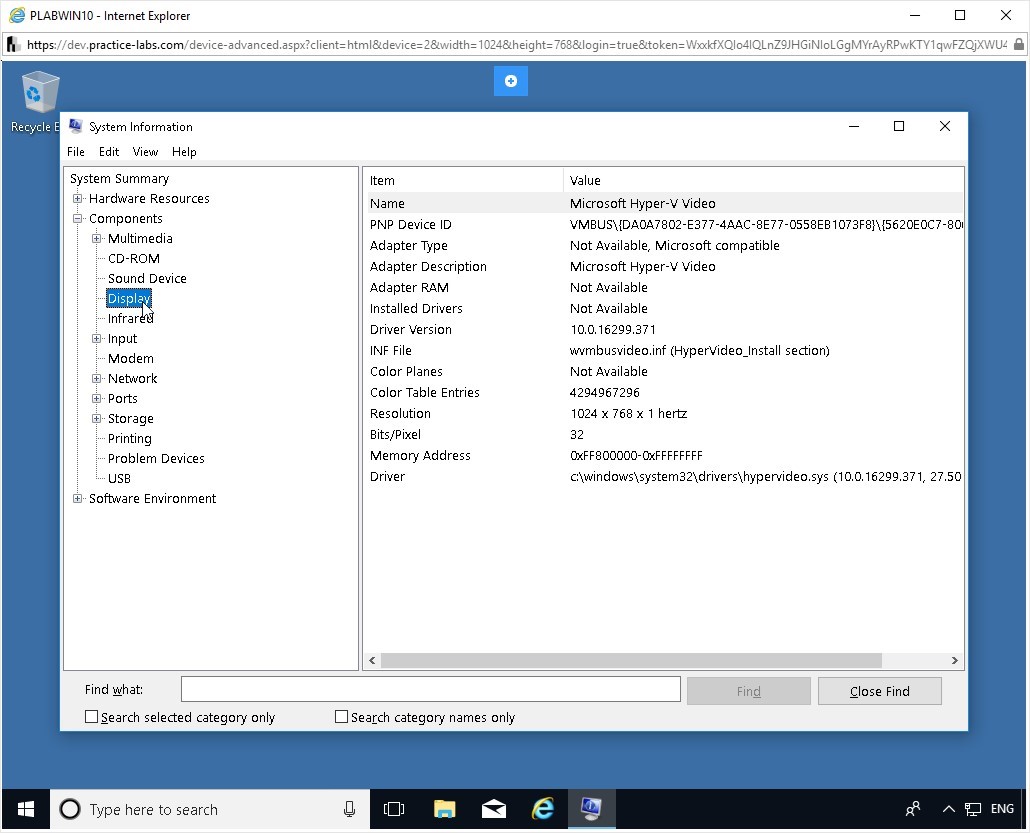Select CD-ROM in the tree
The image size is (1030, 833).
click(x=134, y=258)
